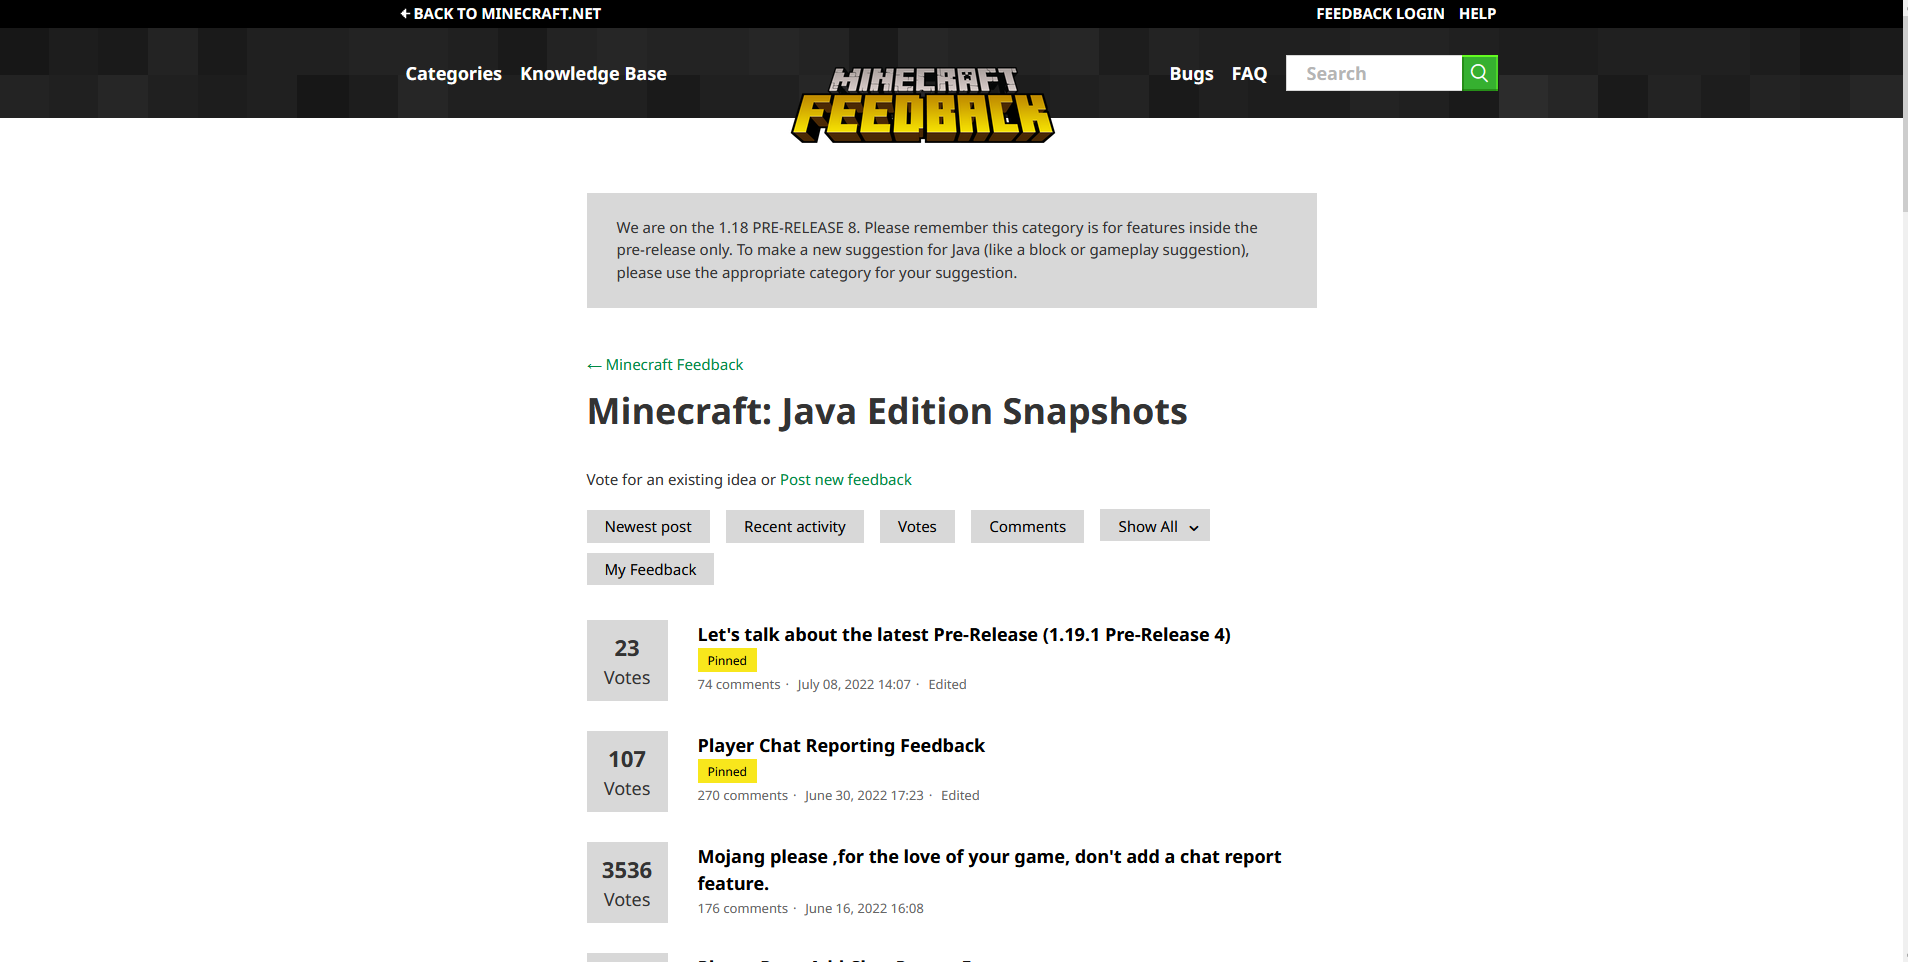Click the Java Edition Snapshots page heading
Viewport: 1908px width, 962px height.
(887, 412)
